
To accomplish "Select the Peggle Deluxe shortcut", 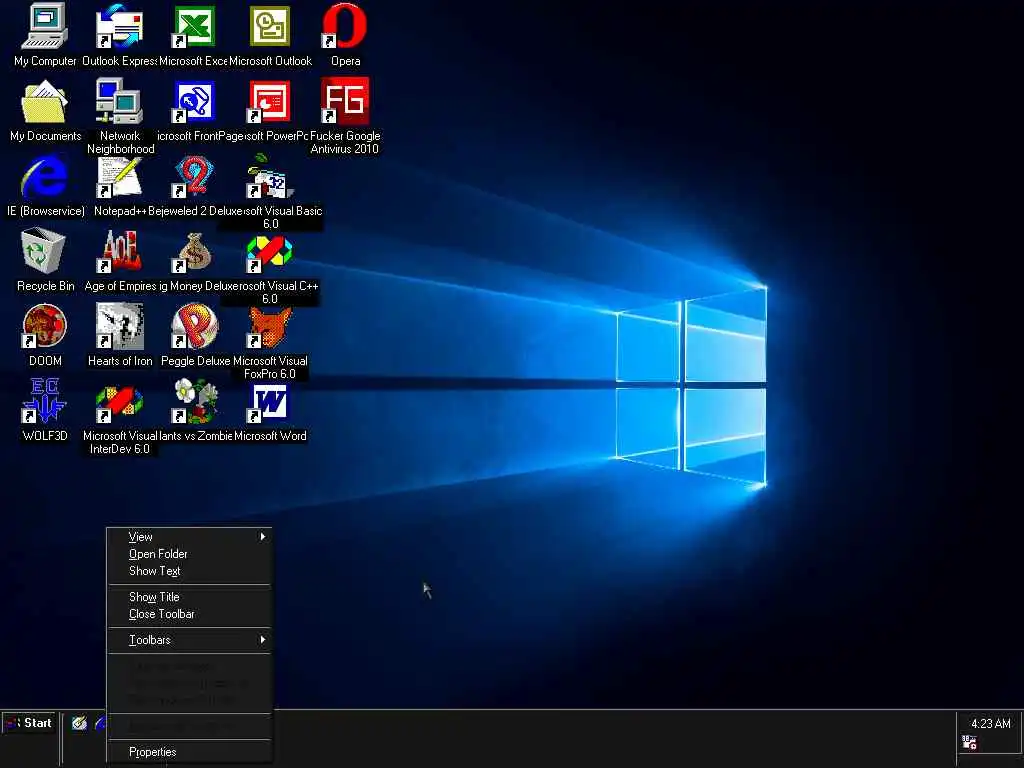I will (x=194, y=326).
